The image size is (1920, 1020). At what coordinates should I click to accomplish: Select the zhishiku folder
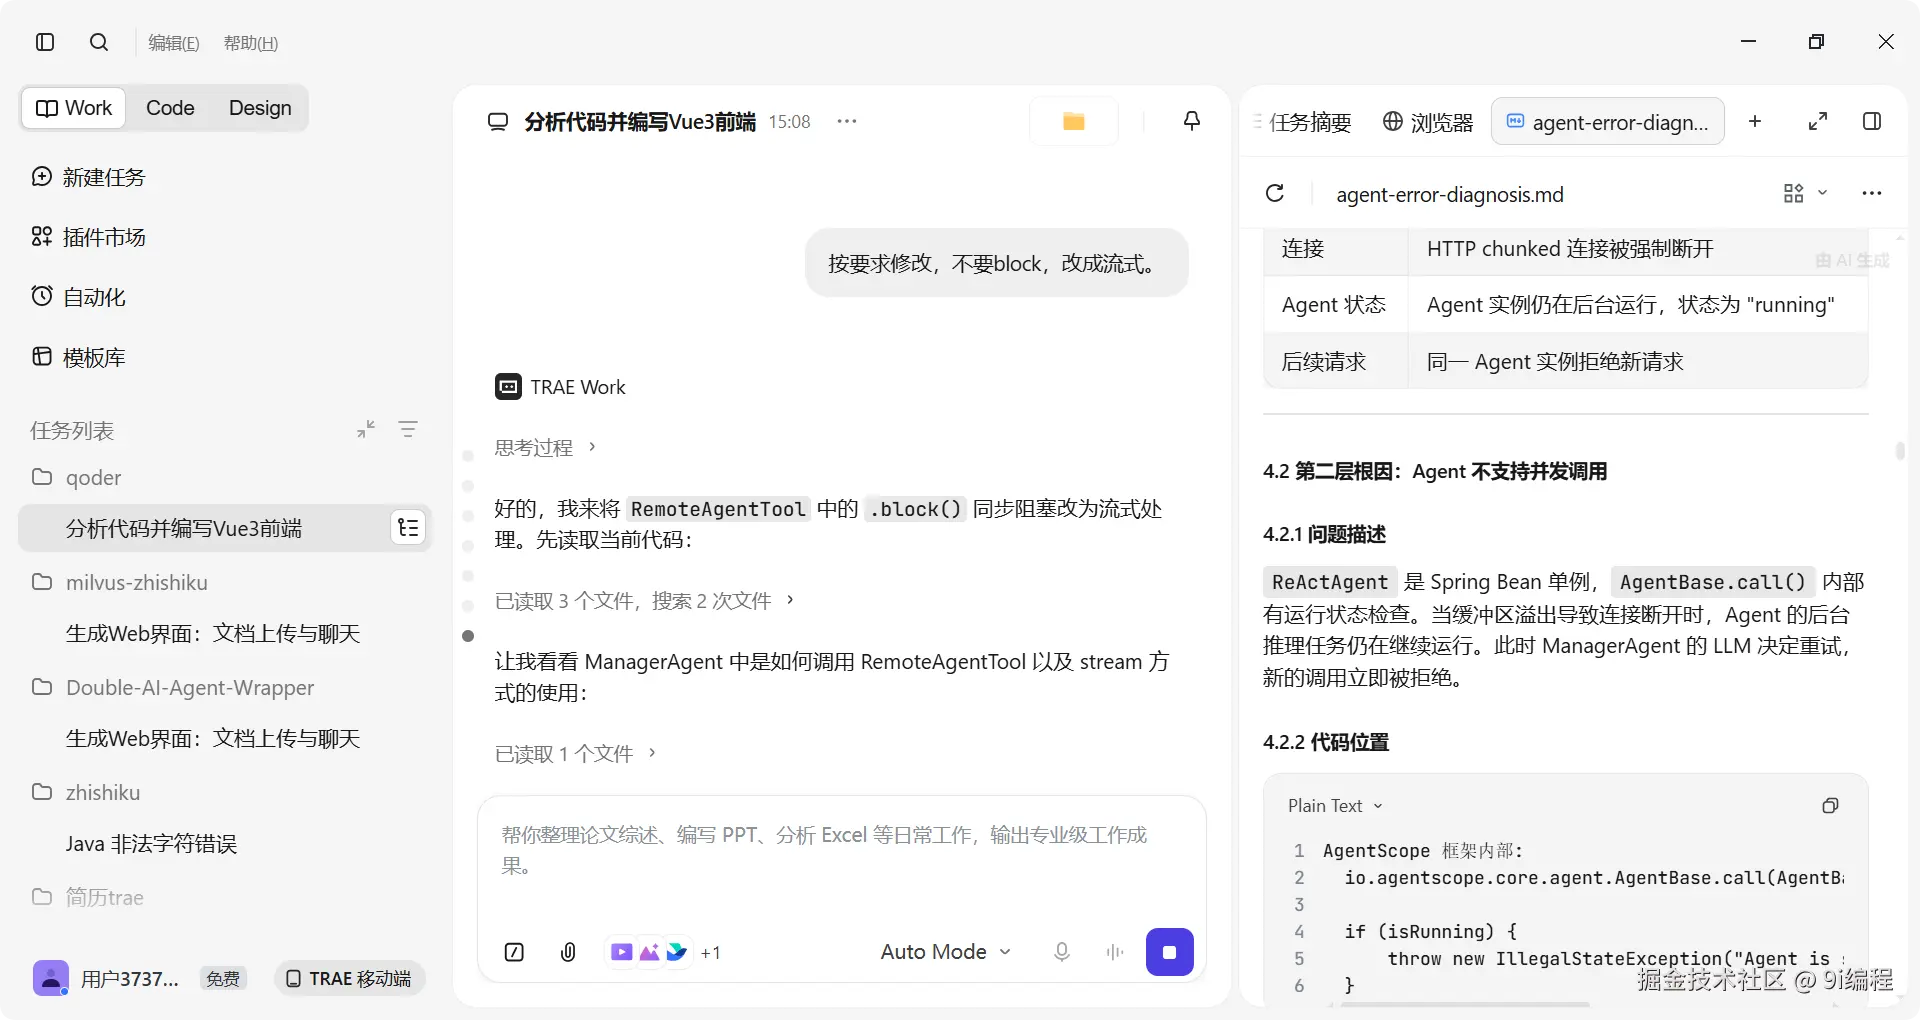tap(86, 792)
